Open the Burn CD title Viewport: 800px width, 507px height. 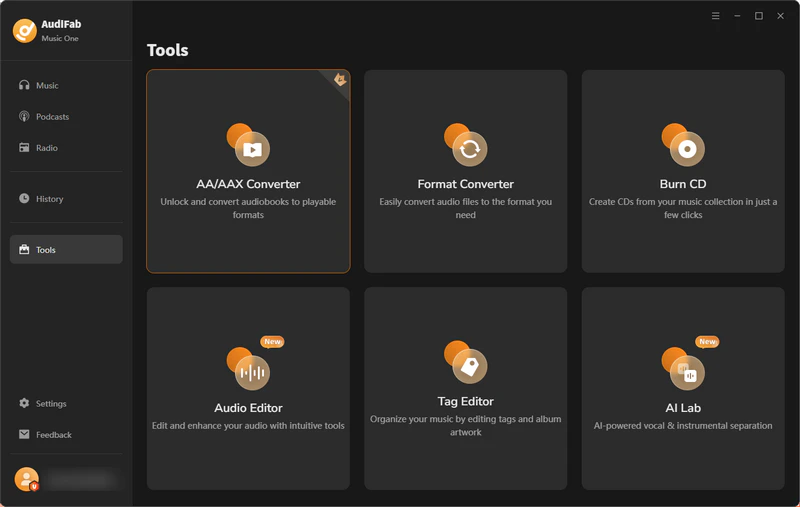[683, 184]
